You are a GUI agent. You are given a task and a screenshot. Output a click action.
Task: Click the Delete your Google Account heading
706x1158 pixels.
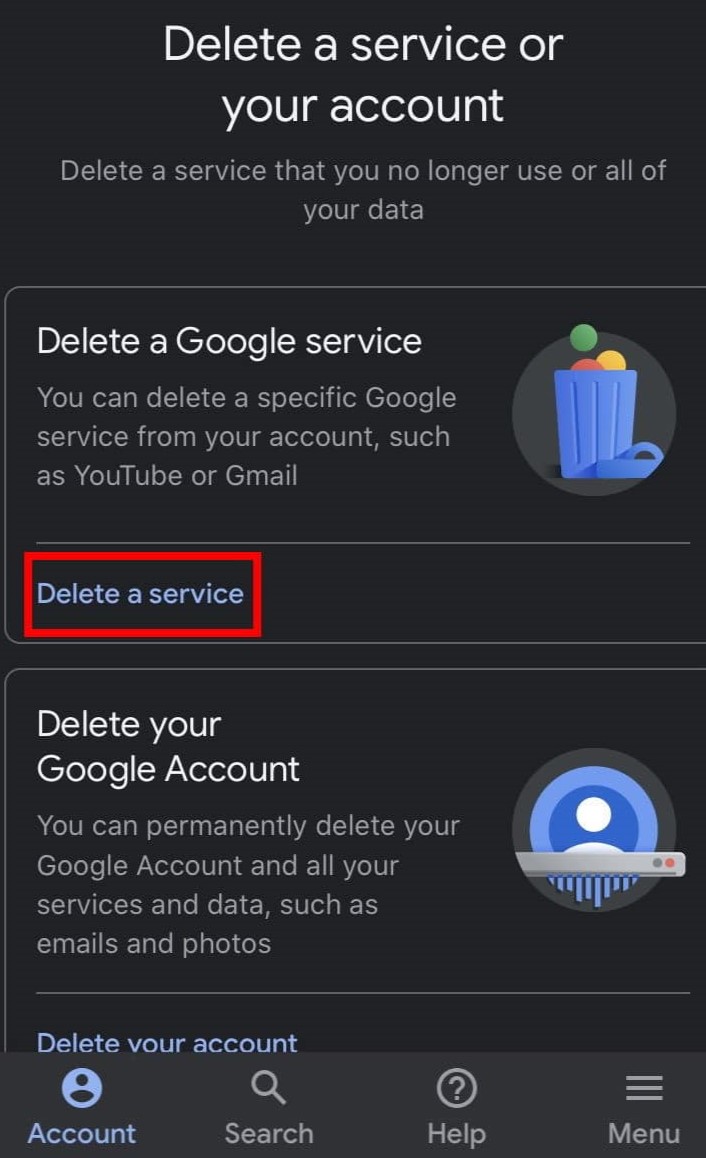tap(168, 747)
